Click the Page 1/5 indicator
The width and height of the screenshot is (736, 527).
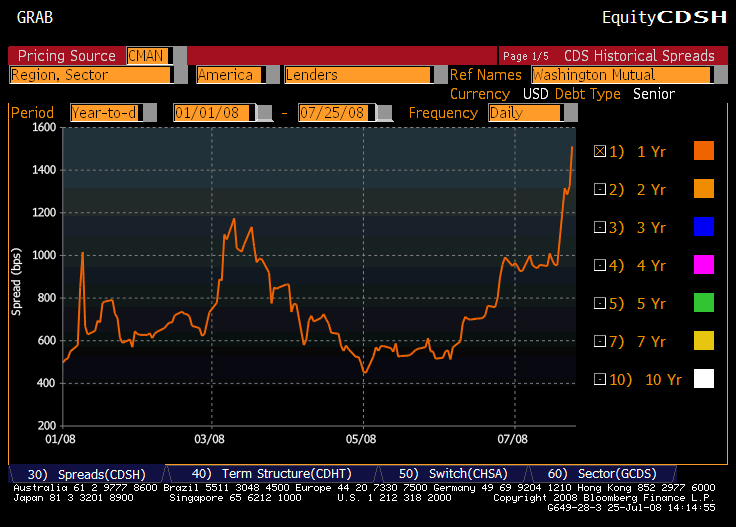(526, 56)
